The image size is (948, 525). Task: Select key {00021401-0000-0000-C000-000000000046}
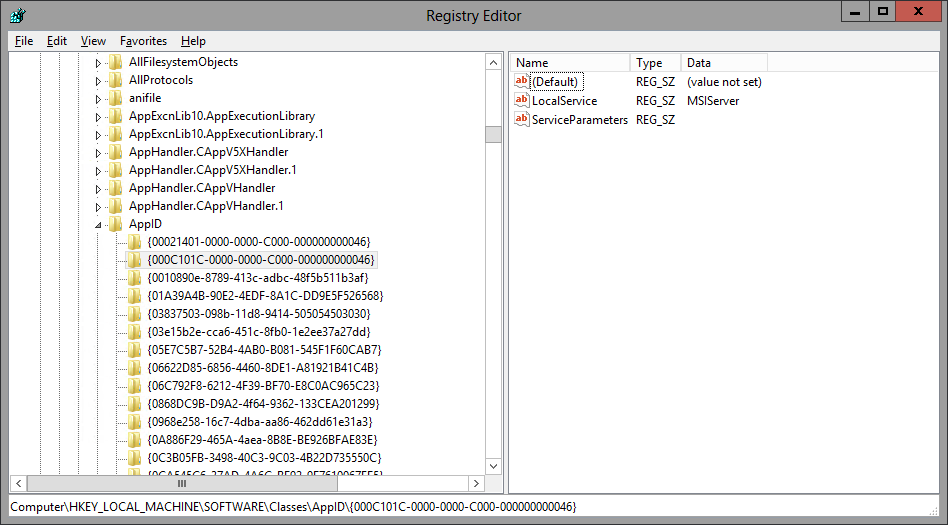tap(259, 242)
